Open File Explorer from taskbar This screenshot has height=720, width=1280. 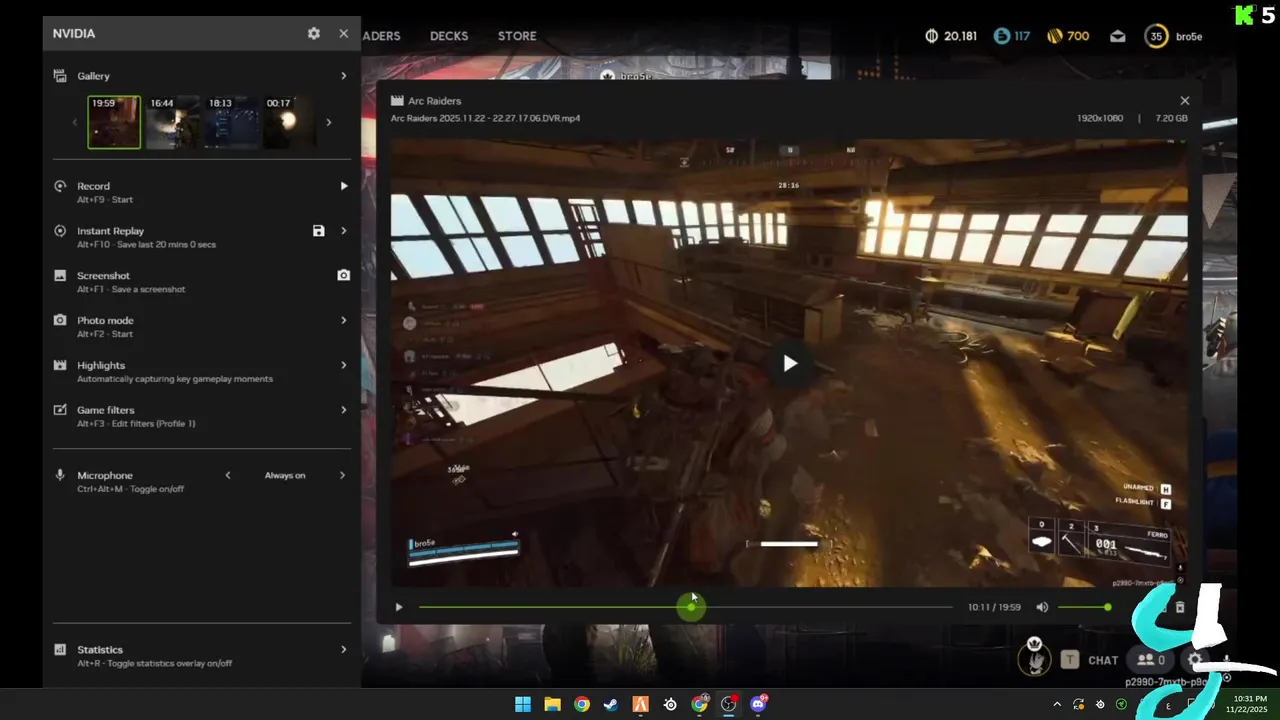pos(552,704)
